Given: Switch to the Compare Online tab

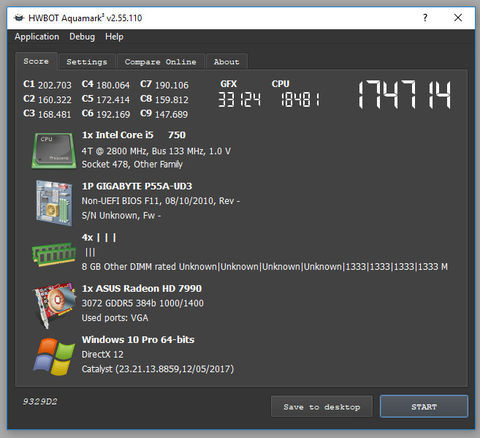Looking at the screenshot, I should 160,62.
